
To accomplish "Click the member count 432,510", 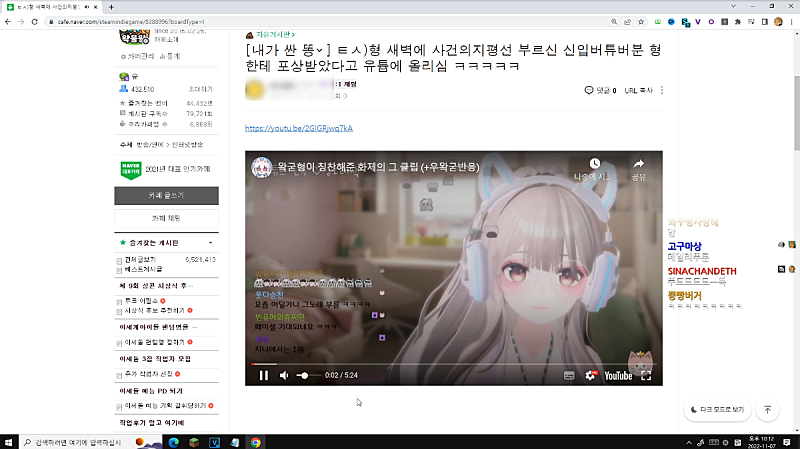I will [142, 89].
